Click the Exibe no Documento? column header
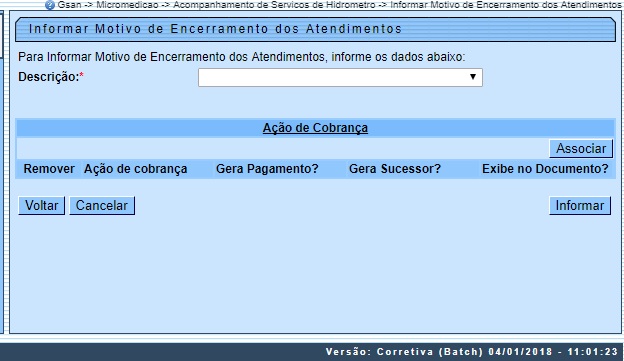 click(x=545, y=169)
